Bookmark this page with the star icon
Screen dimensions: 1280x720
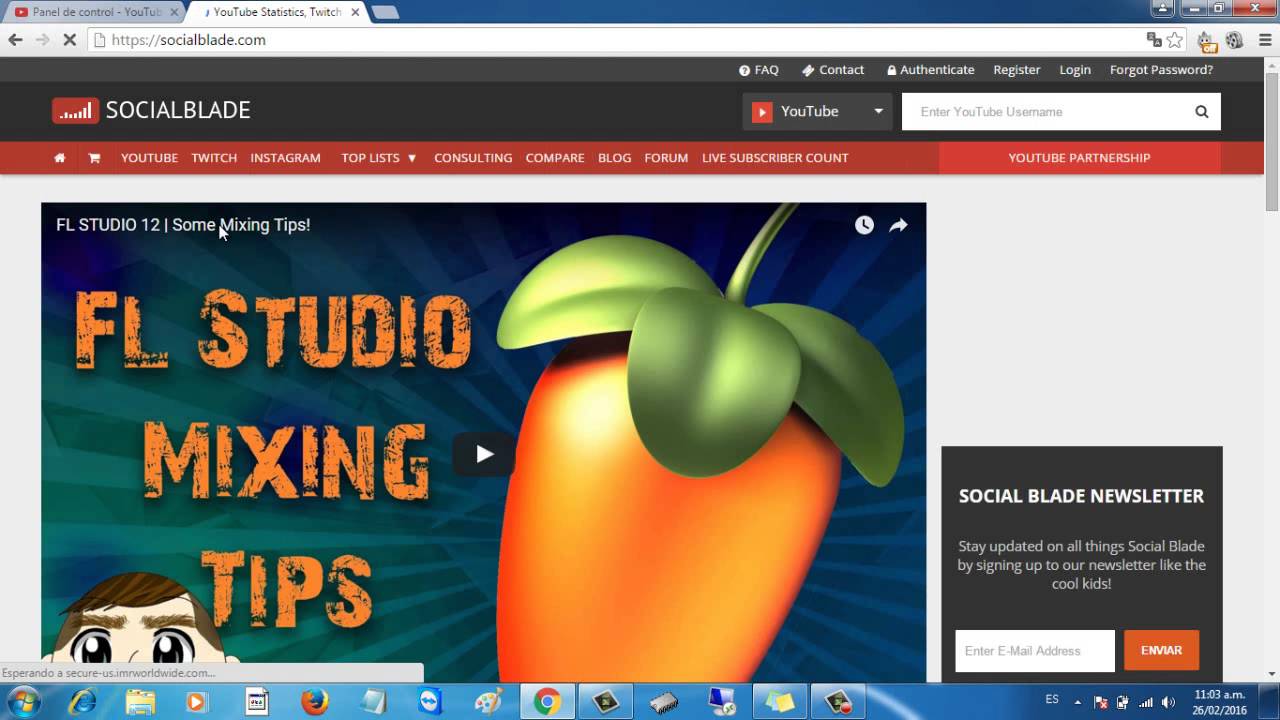[1175, 40]
